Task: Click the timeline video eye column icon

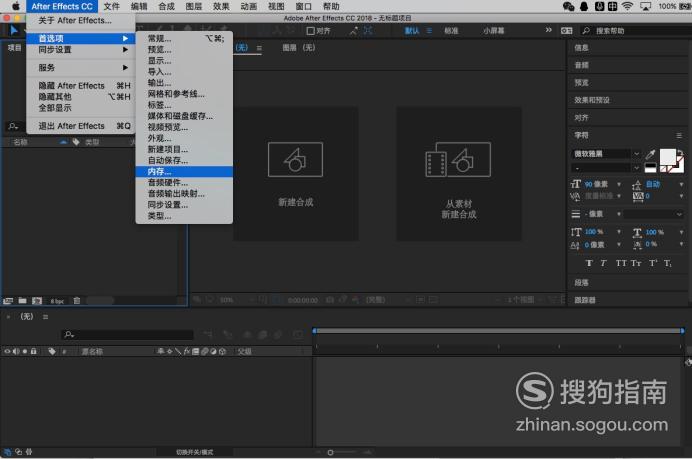Action: pos(8,351)
